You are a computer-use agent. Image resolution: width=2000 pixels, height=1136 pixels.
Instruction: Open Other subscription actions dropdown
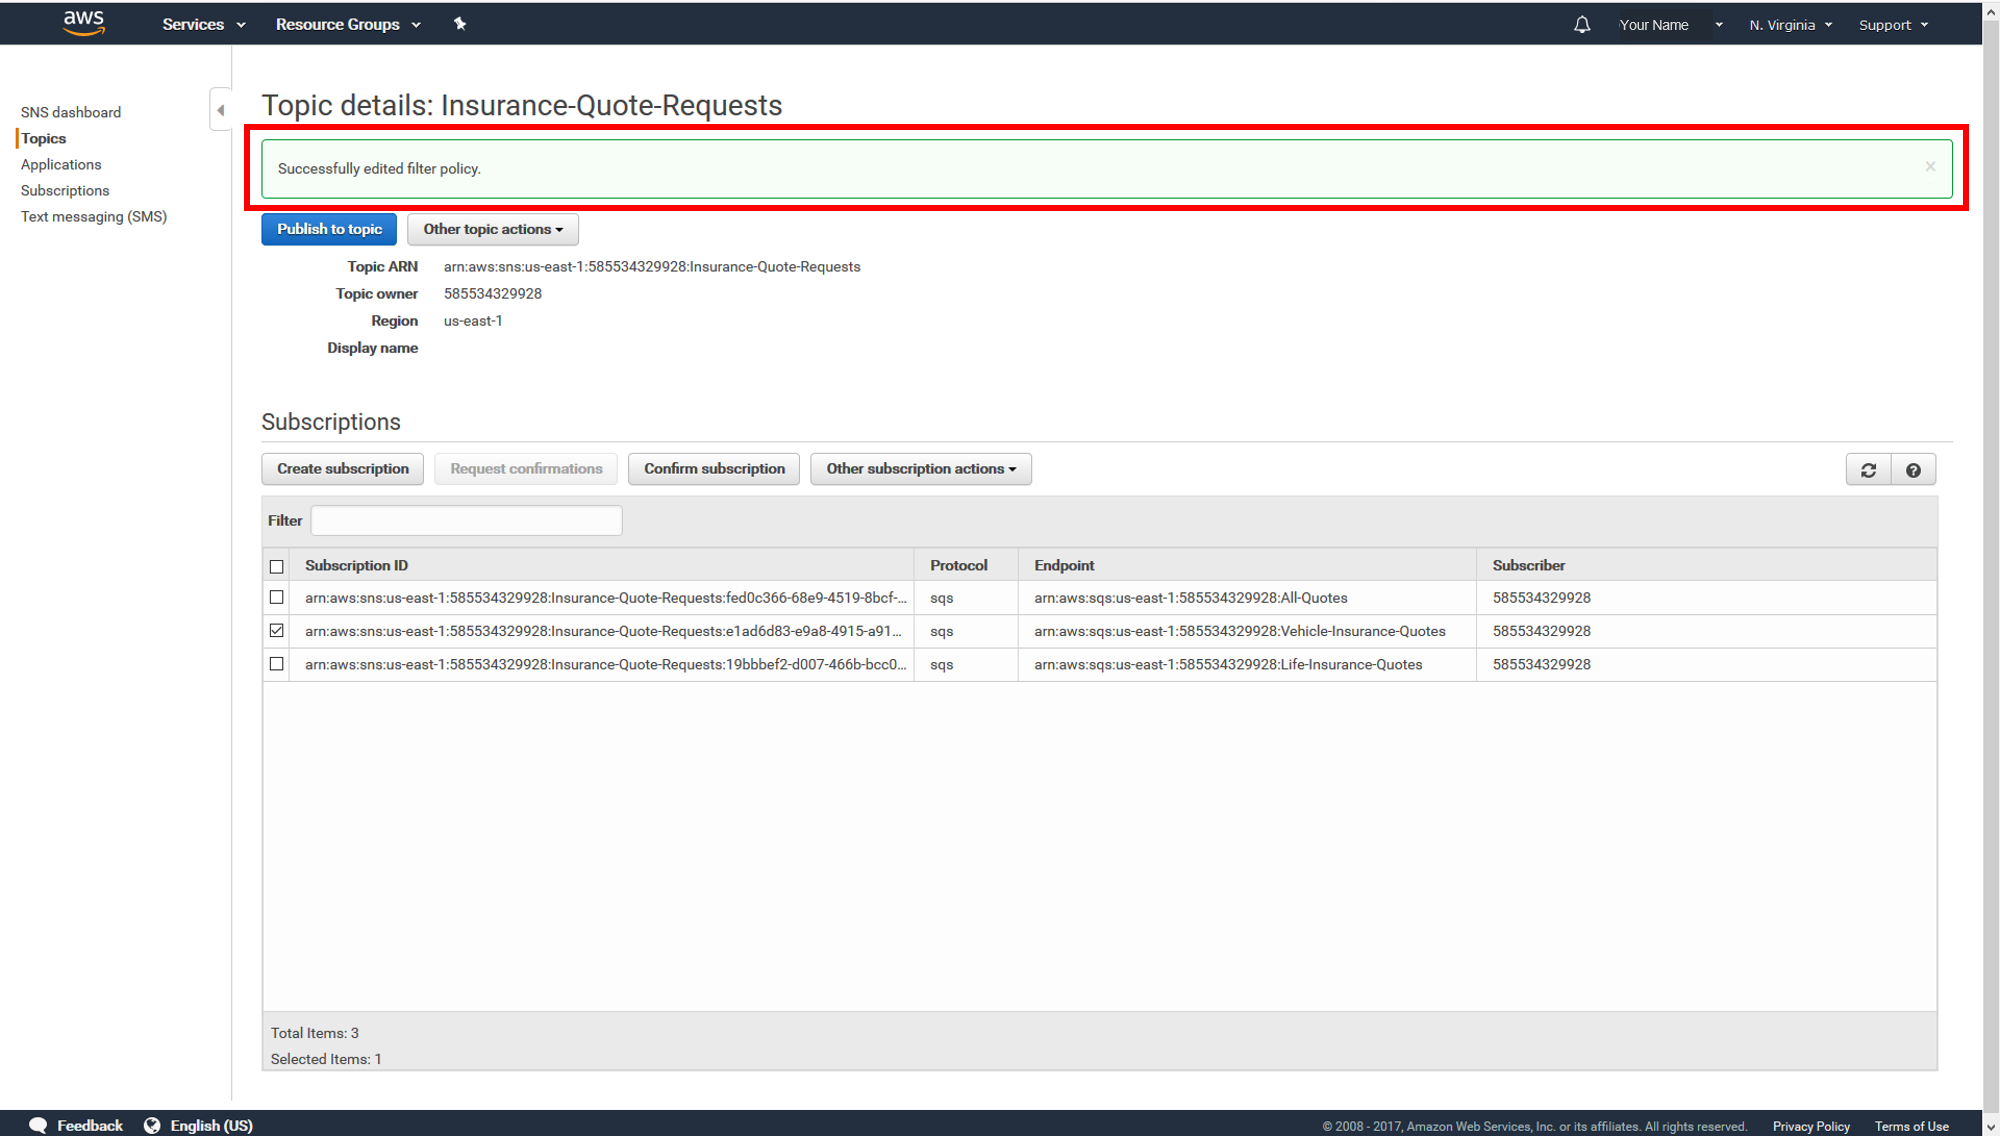click(921, 469)
